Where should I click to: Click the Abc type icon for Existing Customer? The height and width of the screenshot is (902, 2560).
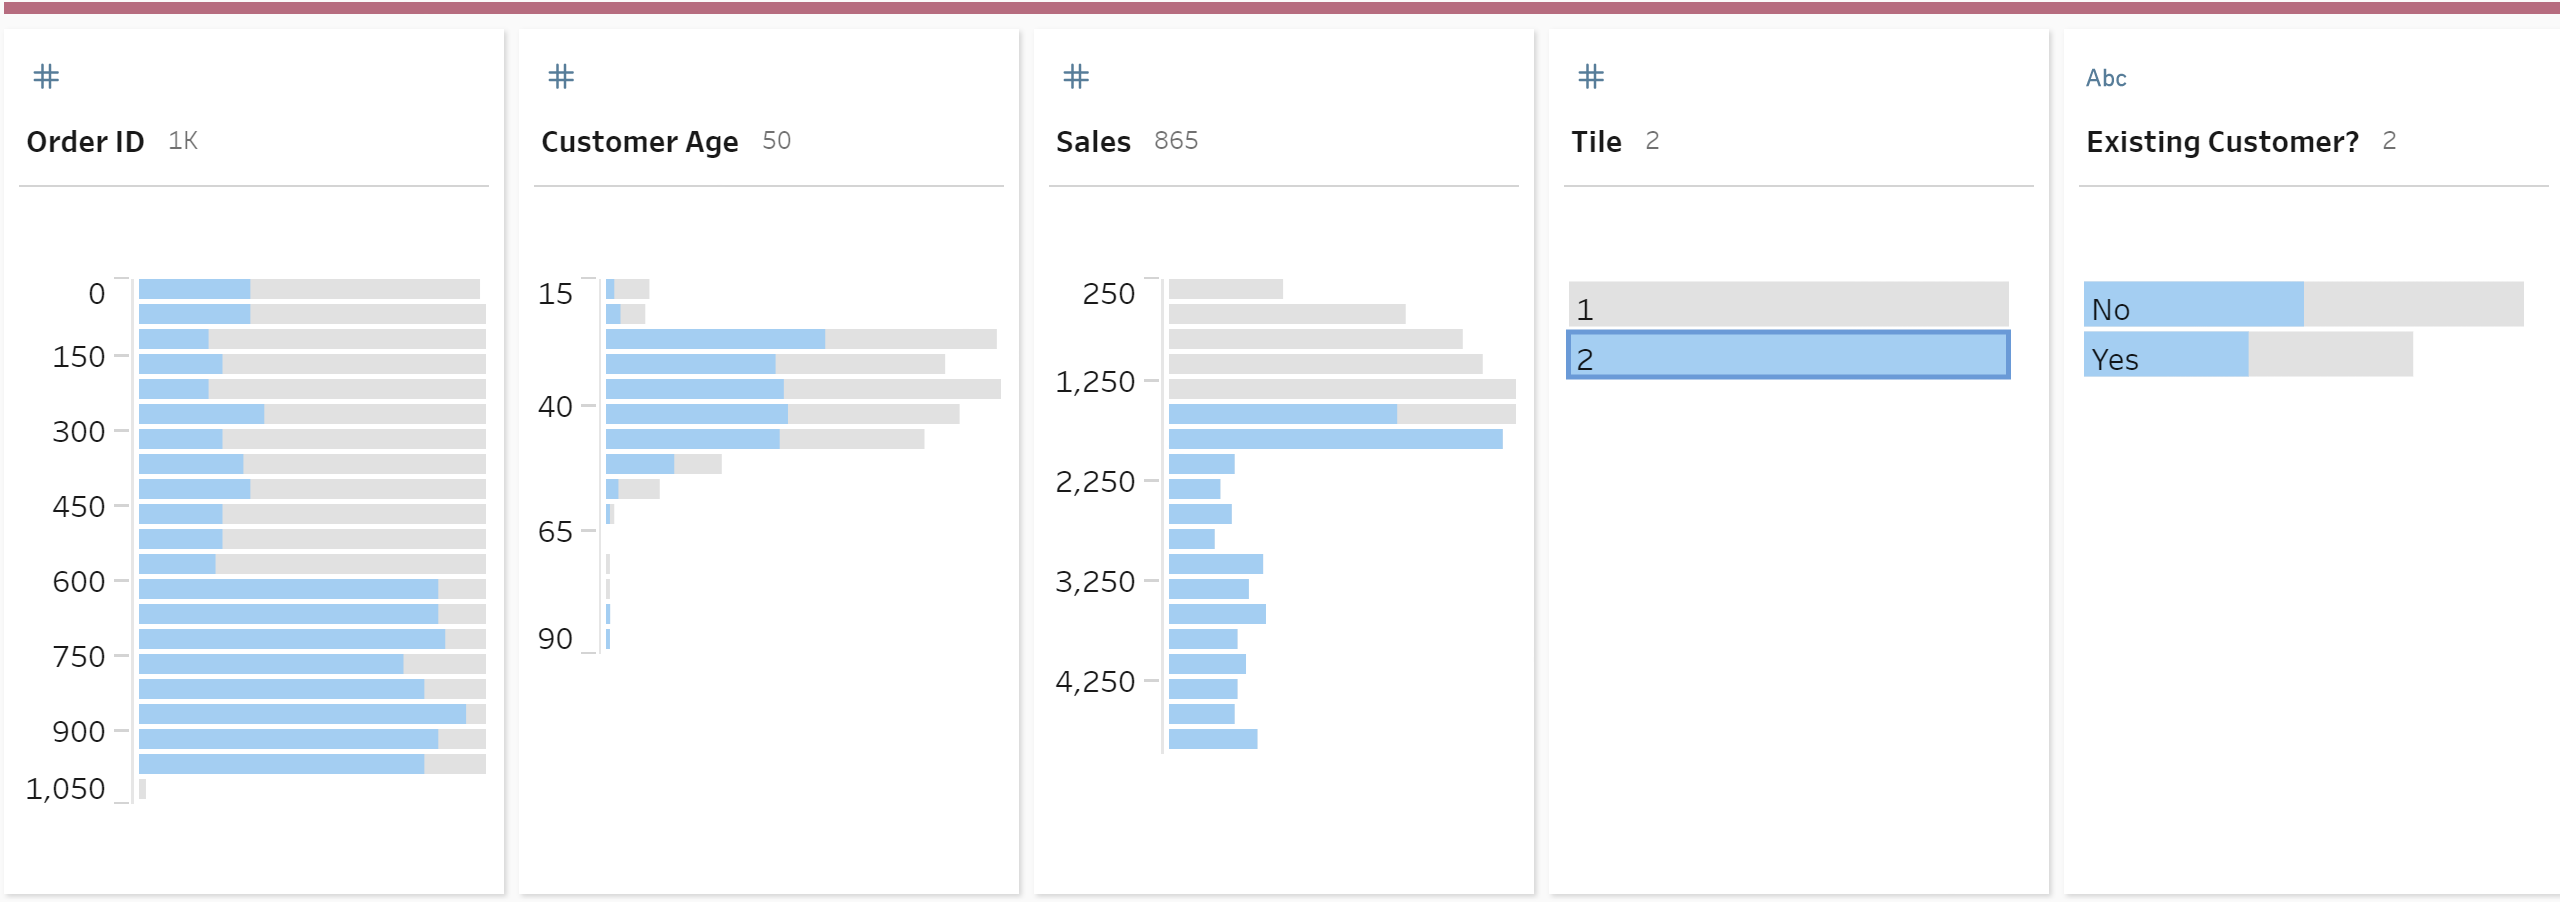[x=2106, y=78]
